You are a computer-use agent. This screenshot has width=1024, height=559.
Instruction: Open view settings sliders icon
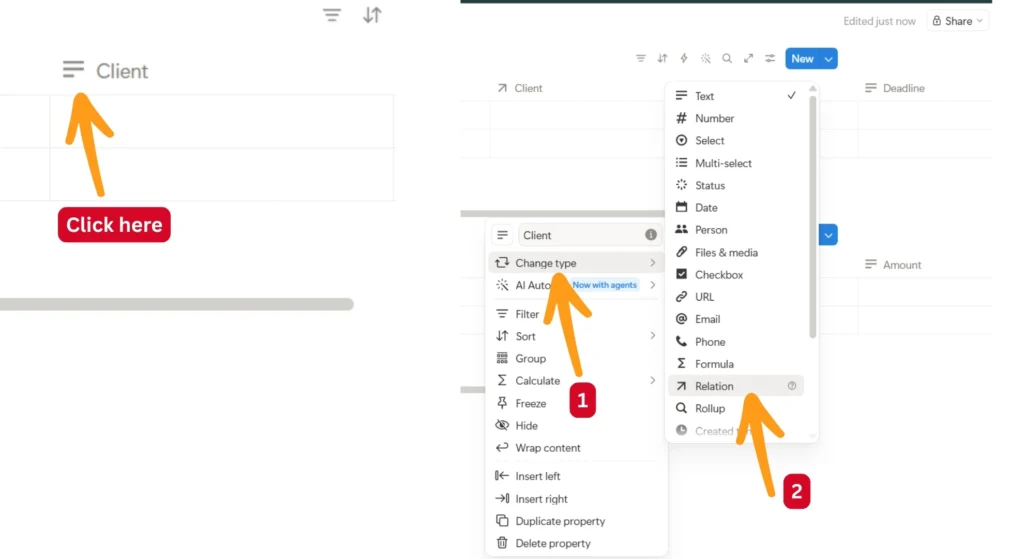(770, 58)
